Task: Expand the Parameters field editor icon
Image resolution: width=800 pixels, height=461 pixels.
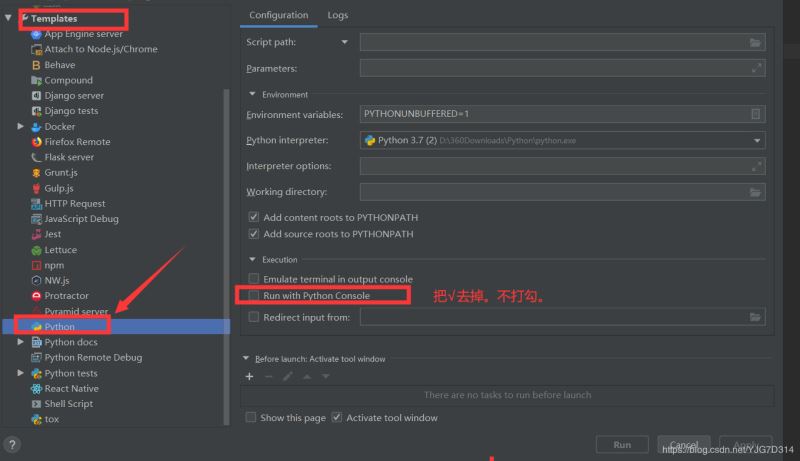Action: pos(756,68)
